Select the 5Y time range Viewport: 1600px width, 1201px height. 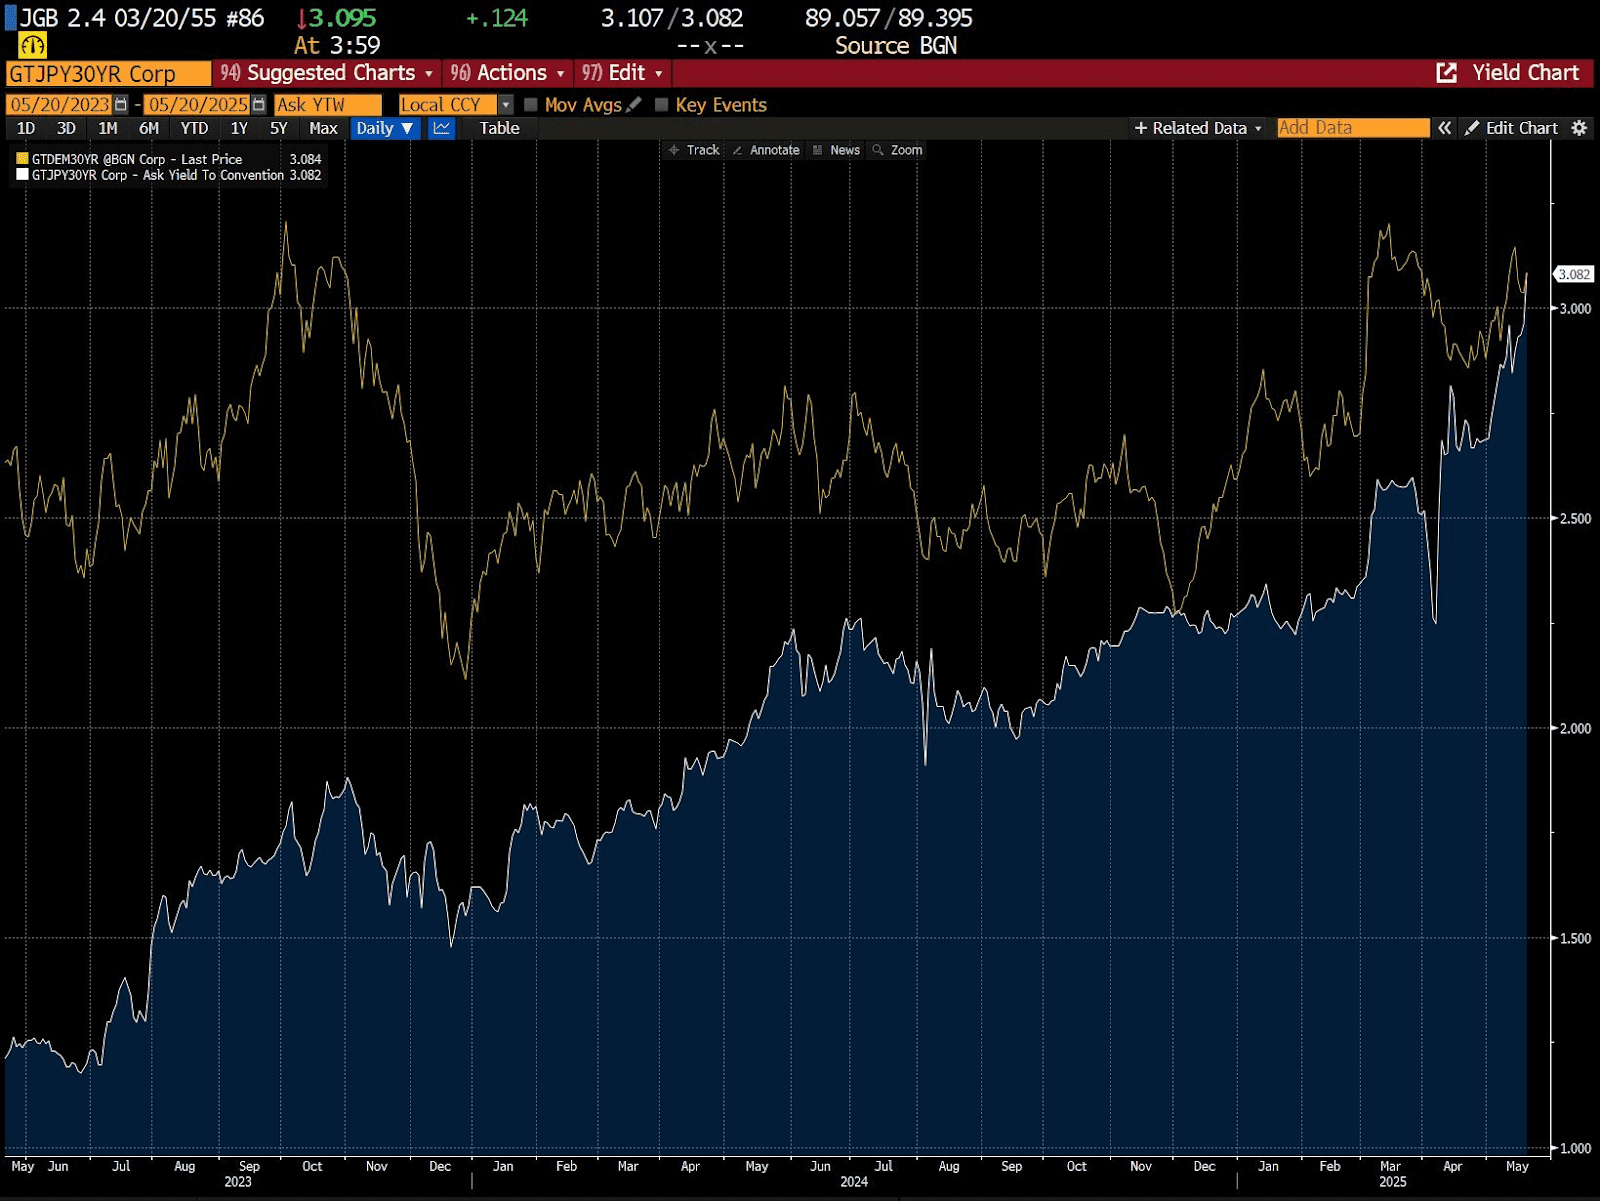pos(279,128)
